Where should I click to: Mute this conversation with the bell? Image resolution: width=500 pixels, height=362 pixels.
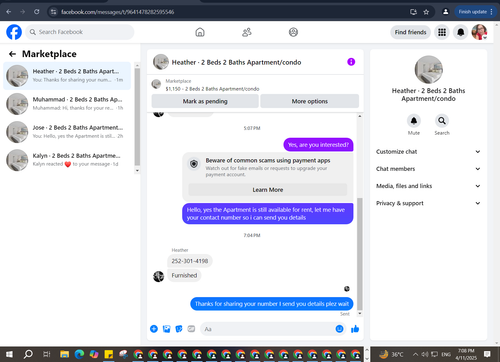414,121
